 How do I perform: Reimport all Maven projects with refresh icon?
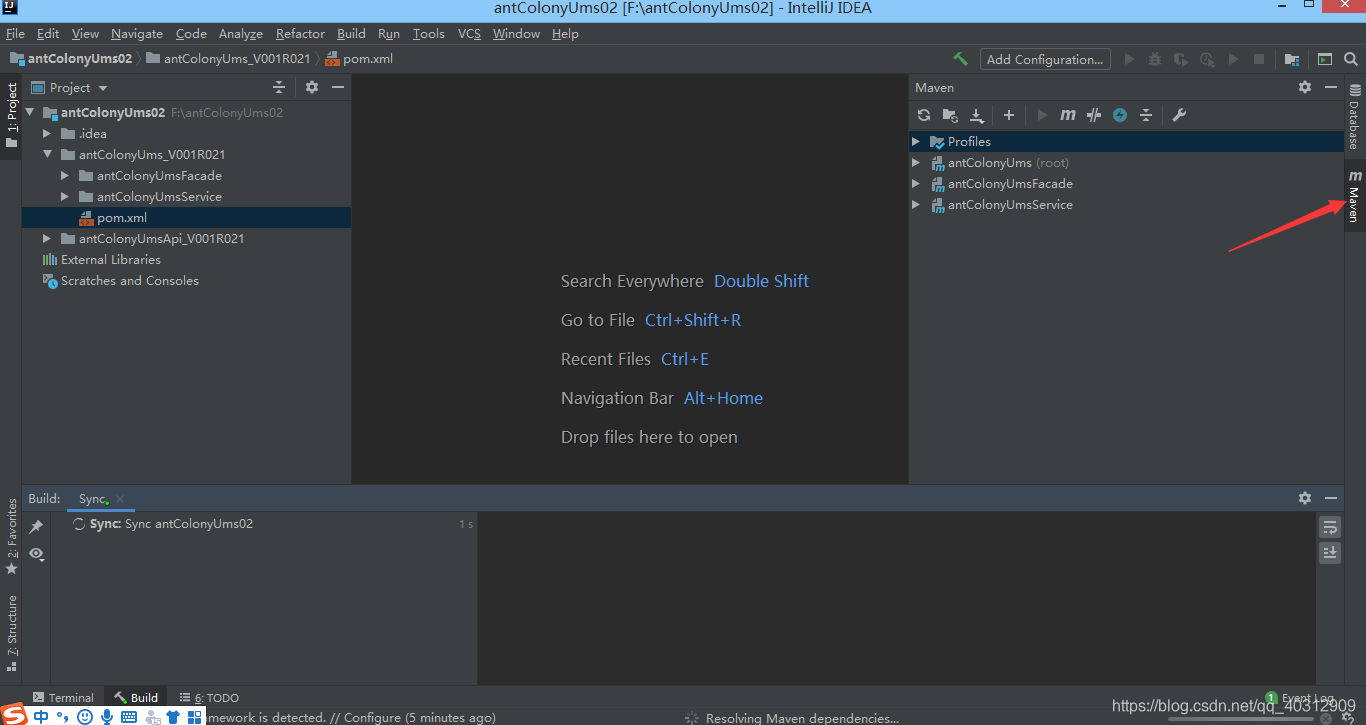[924, 115]
